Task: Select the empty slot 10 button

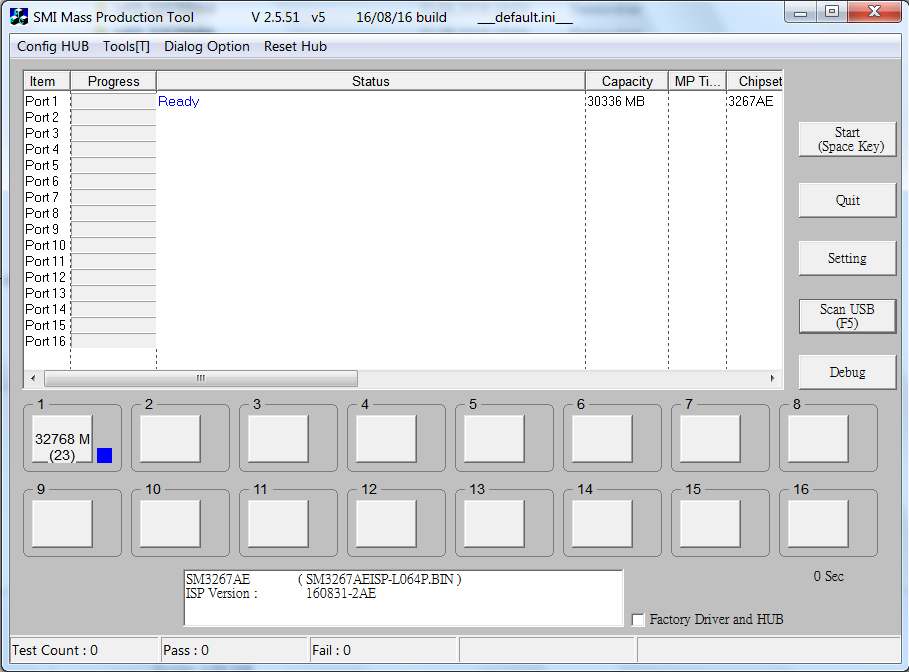Action: click(x=170, y=524)
